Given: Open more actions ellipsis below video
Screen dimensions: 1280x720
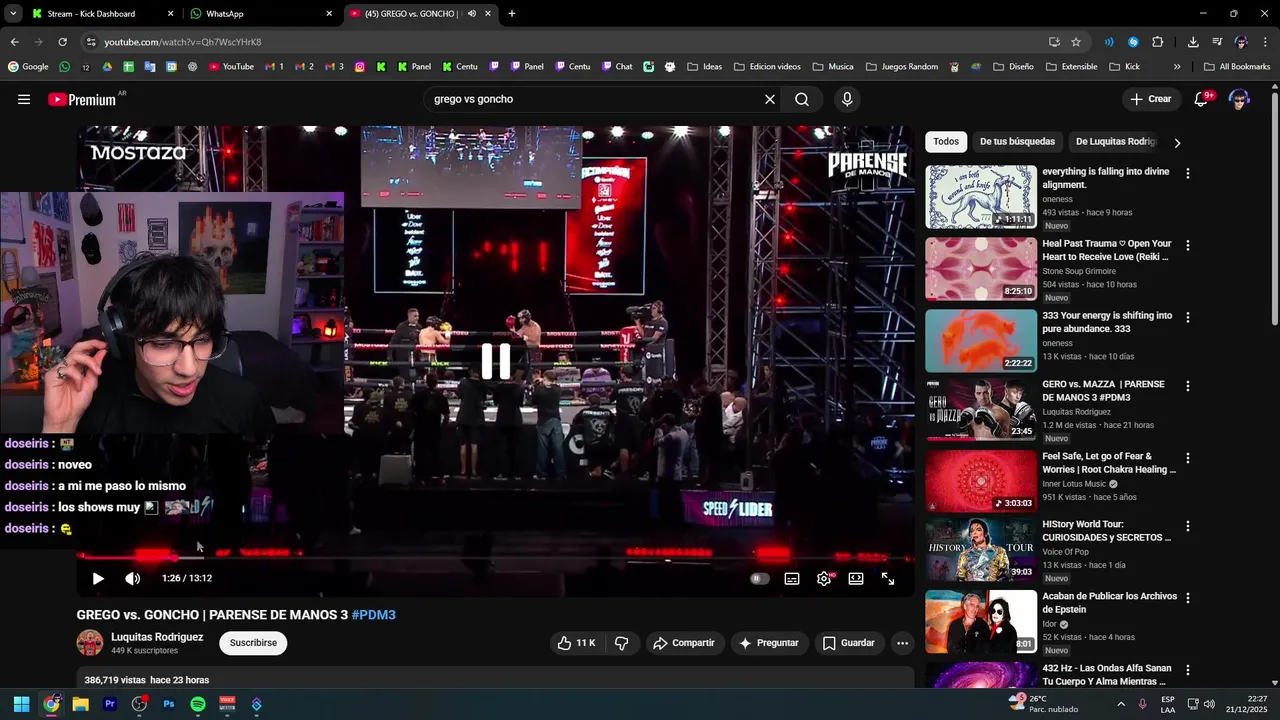Looking at the screenshot, I should (902, 643).
